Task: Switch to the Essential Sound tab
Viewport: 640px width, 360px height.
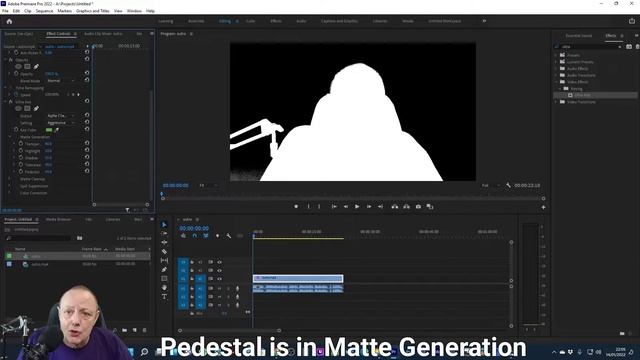Action: (x=578, y=36)
